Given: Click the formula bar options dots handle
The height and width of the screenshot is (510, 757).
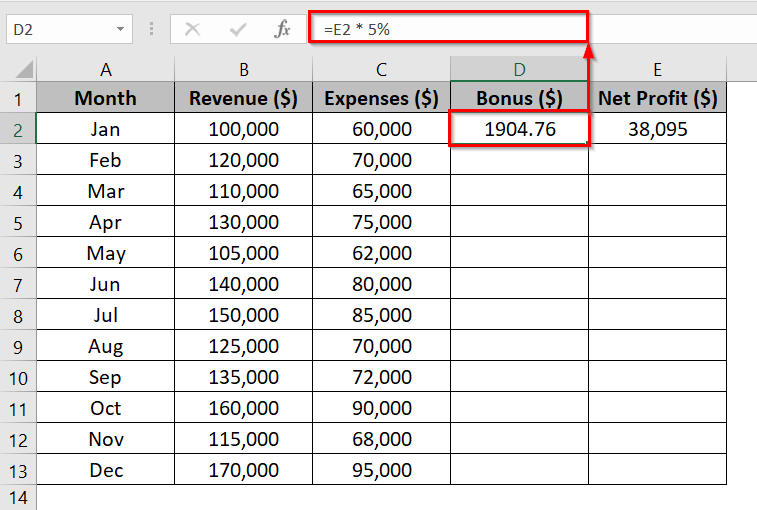Looking at the screenshot, I should click(152, 29).
